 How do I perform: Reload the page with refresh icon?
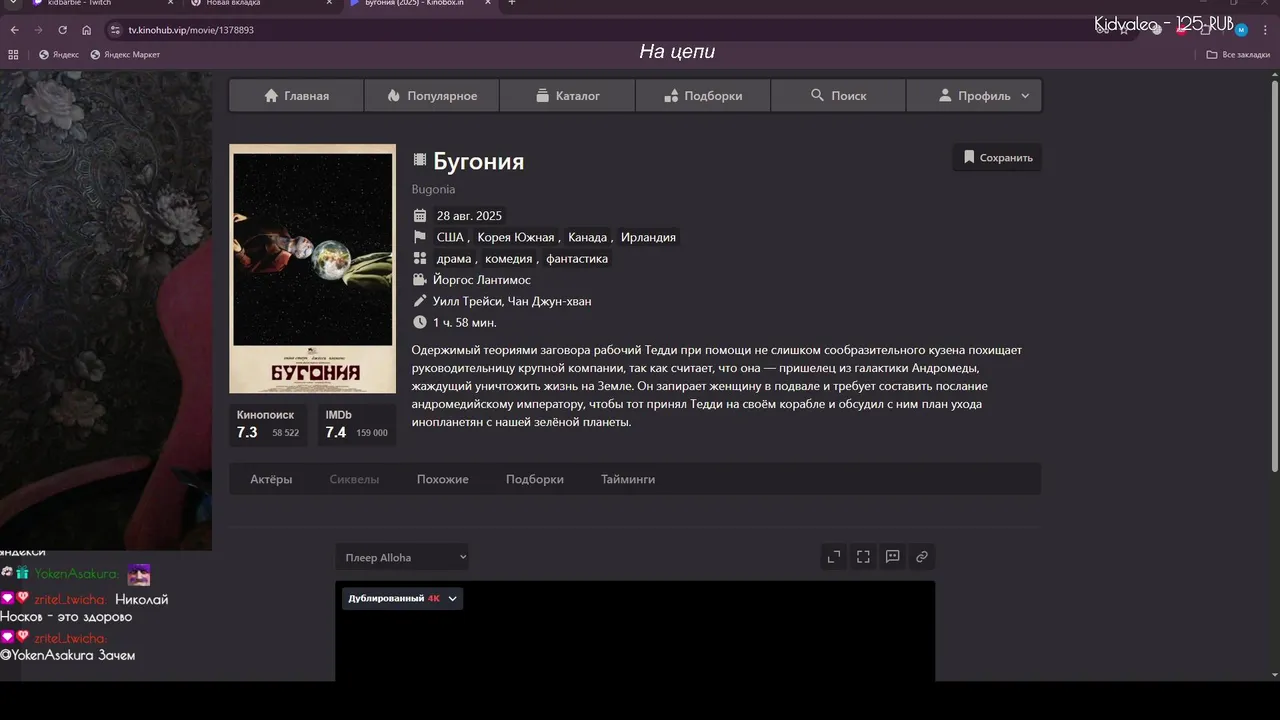point(62,30)
